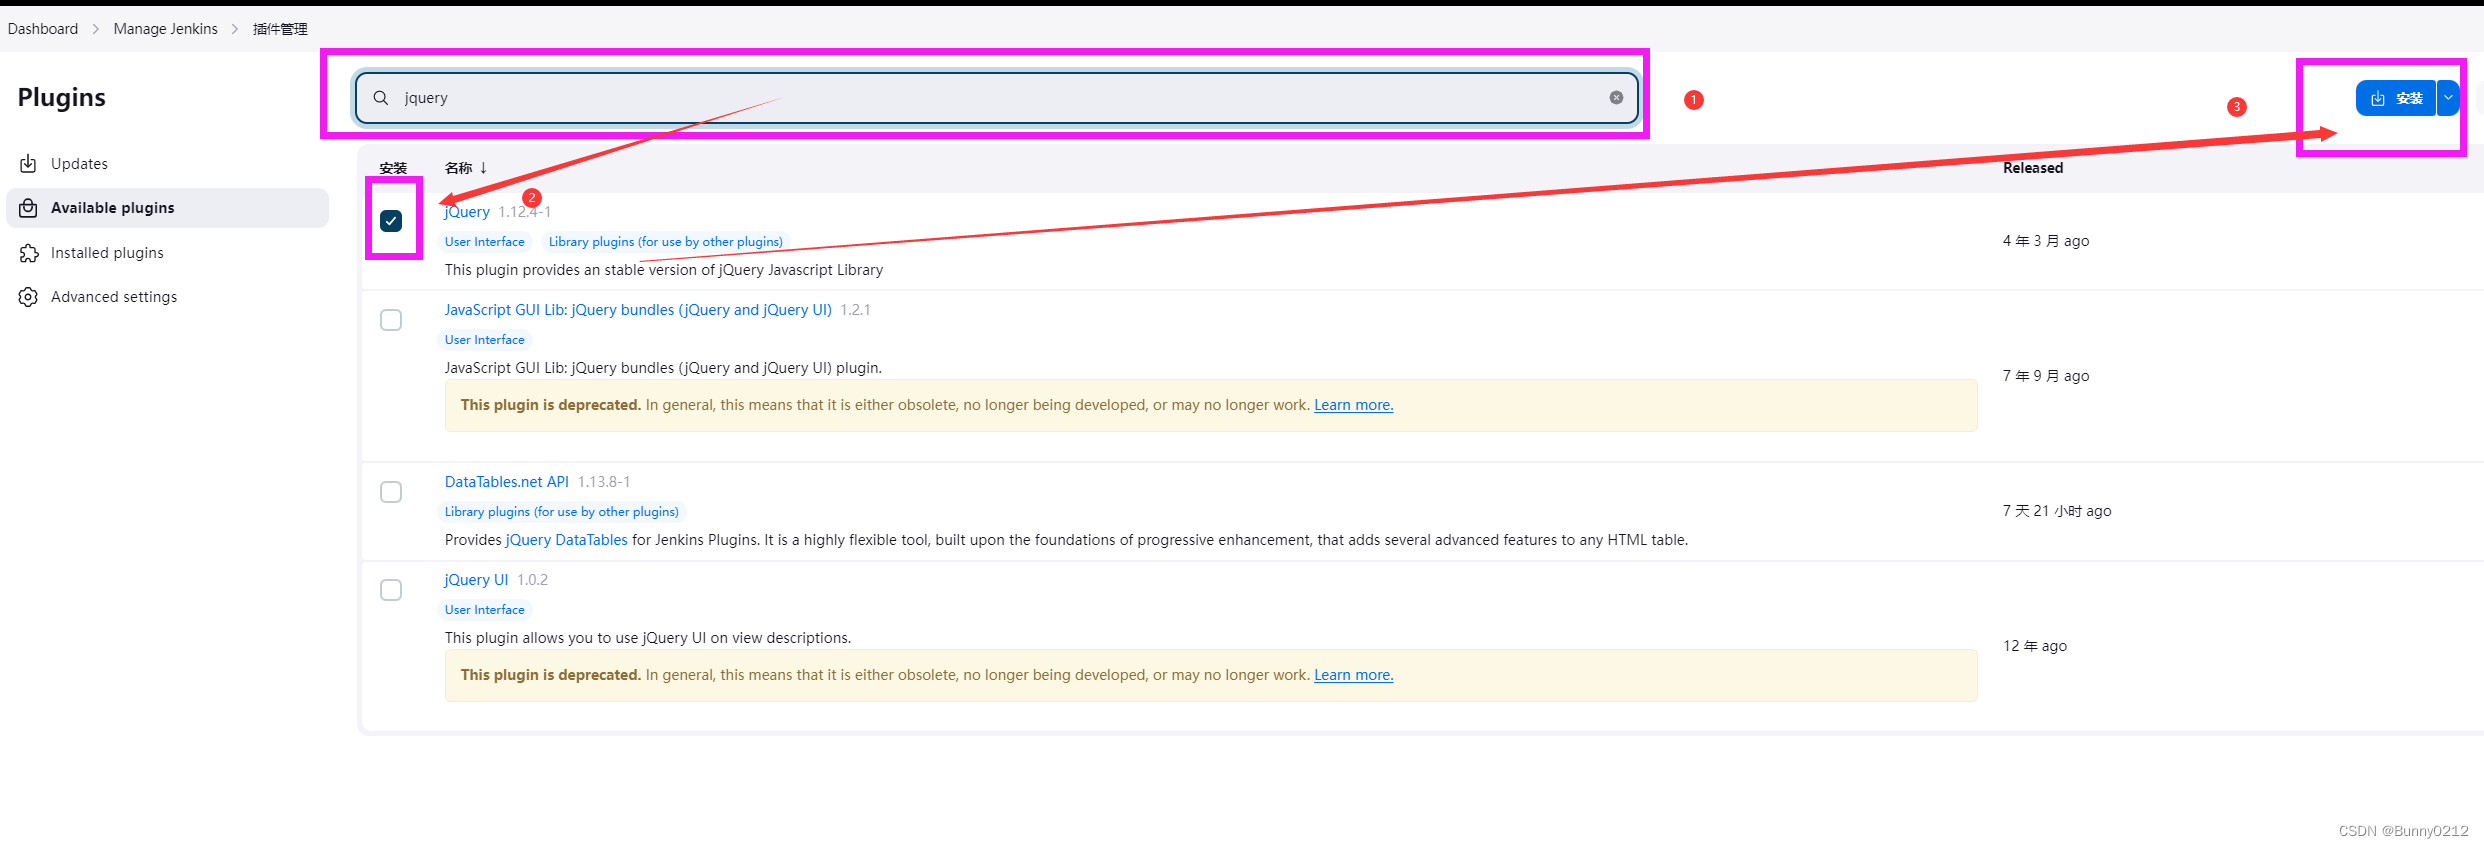Click the jQuery UI version 1.0.2 text
This screenshot has width=2484, height=848.
tap(533, 580)
